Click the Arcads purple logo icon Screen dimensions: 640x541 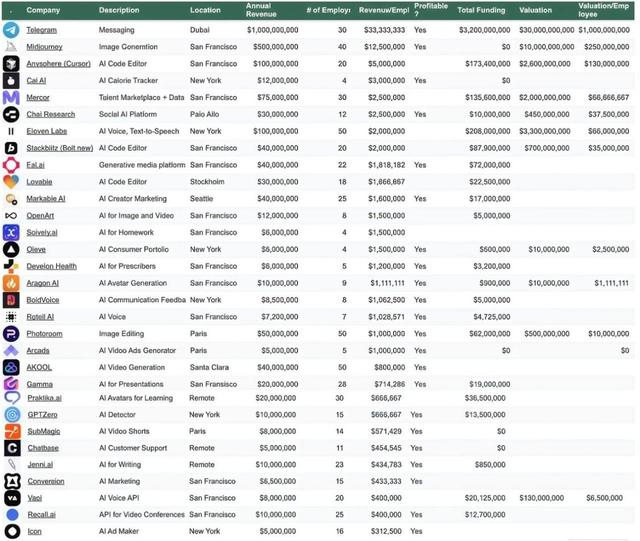(x=11, y=351)
